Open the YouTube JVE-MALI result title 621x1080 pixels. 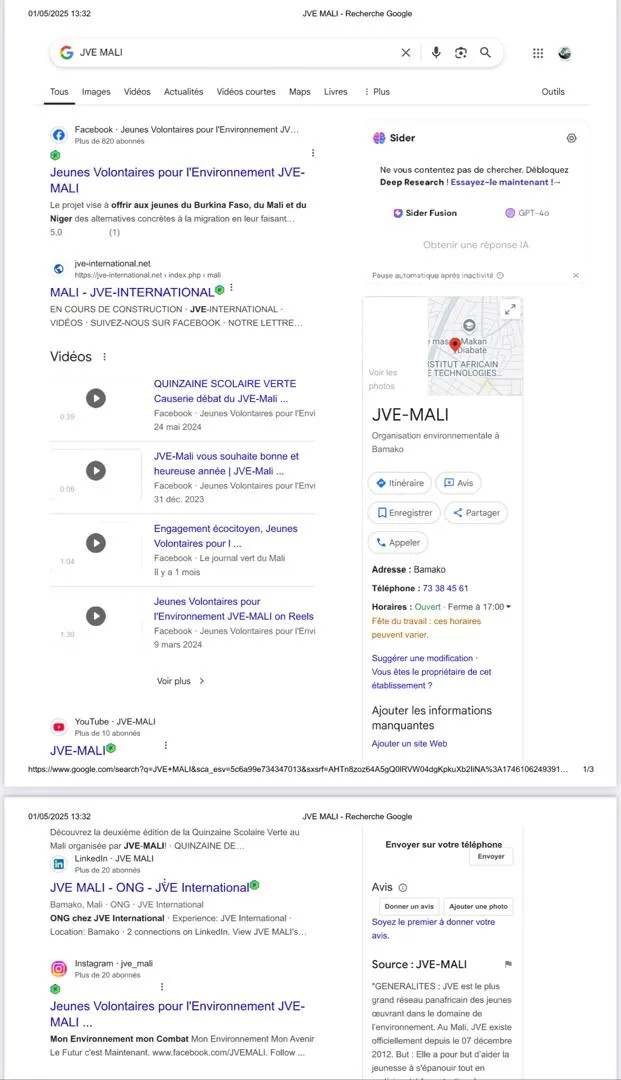(x=78, y=750)
